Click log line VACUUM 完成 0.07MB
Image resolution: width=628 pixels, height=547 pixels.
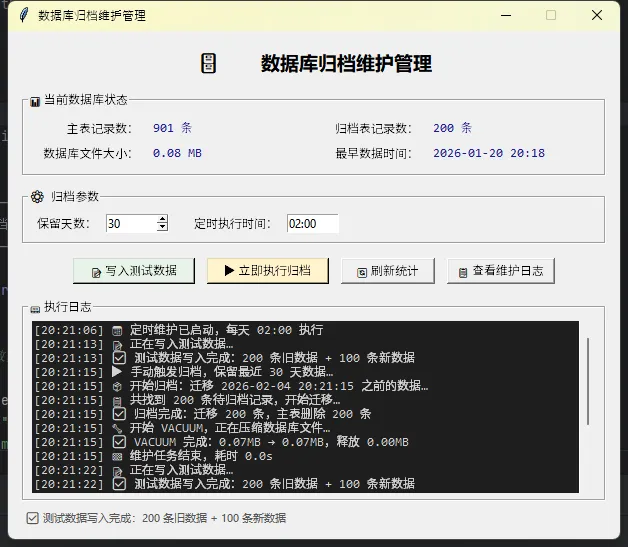pos(221,442)
